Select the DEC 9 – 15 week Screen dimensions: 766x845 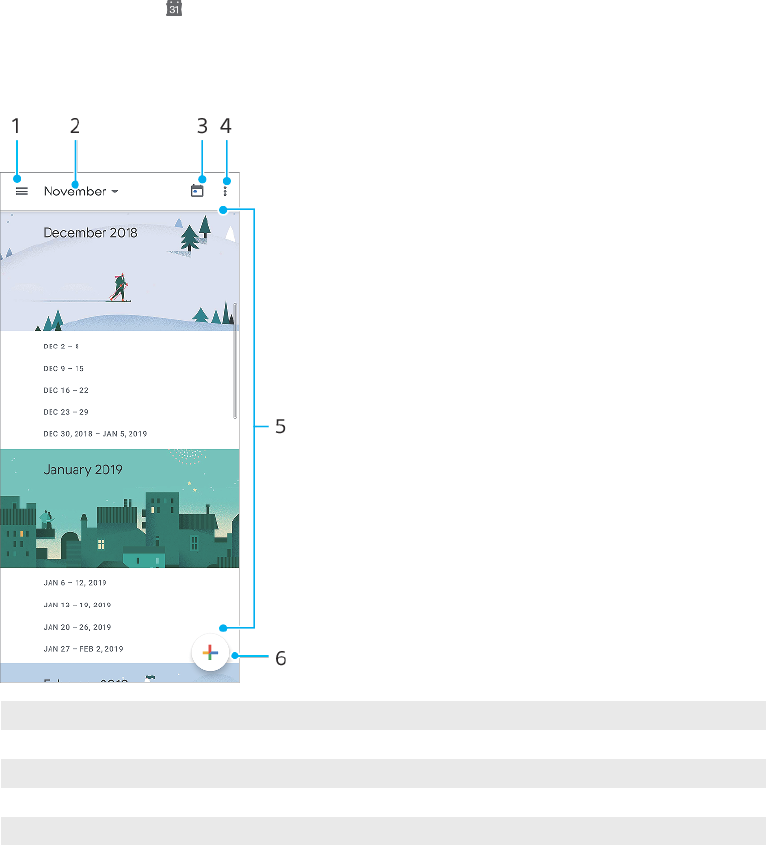pos(64,369)
